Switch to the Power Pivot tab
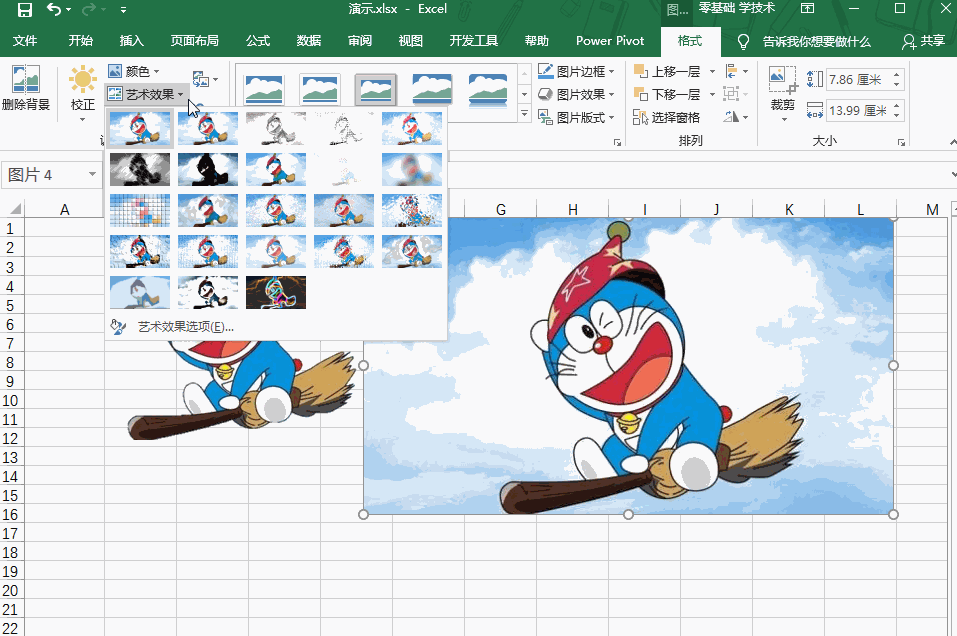The image size is (957, 636). point(610,41)
